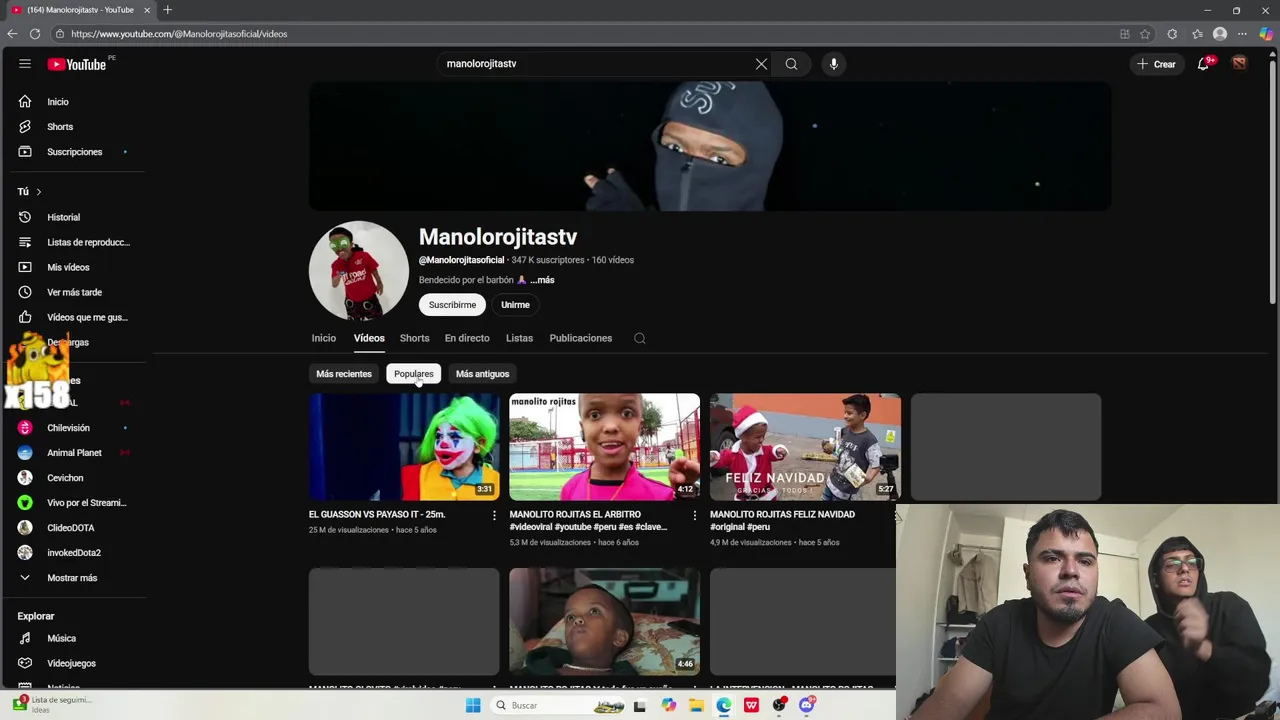Reload the page

35,34
